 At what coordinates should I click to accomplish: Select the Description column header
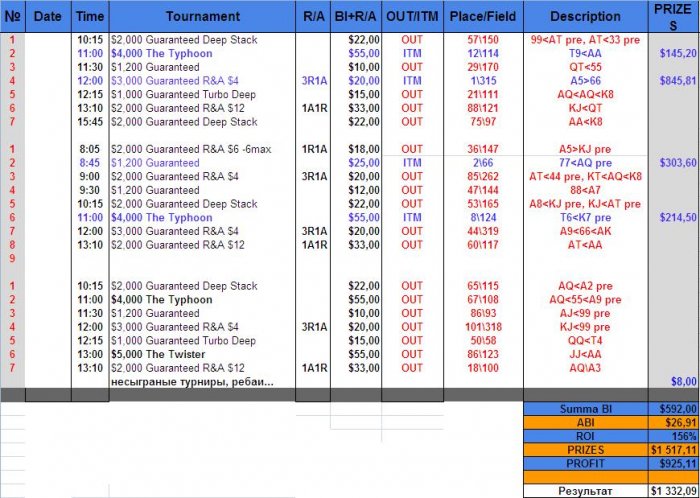(585, 17)
